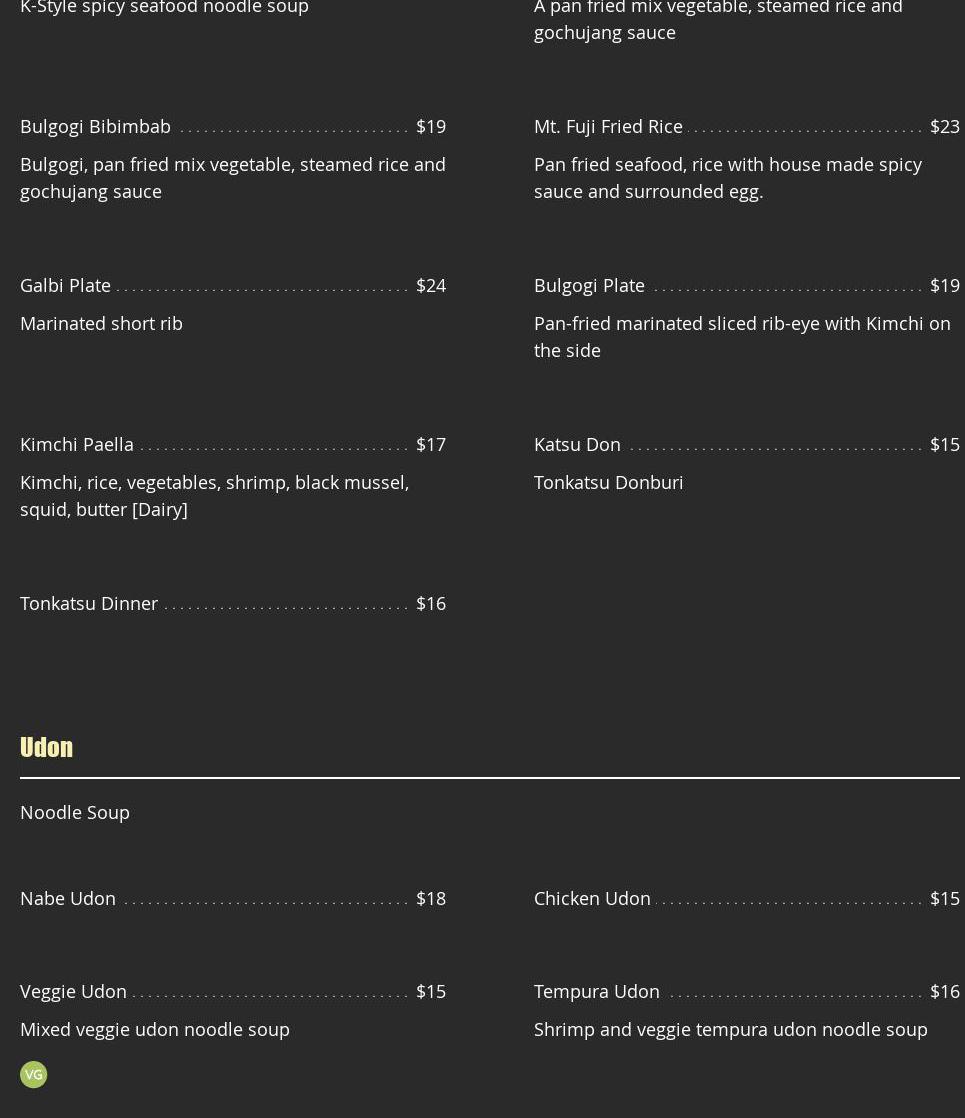The height and width of the screenshot is (1118, 965).
Task: Click the Mixed veggie udon noodle soup description
Action: tap(155, 1029)
